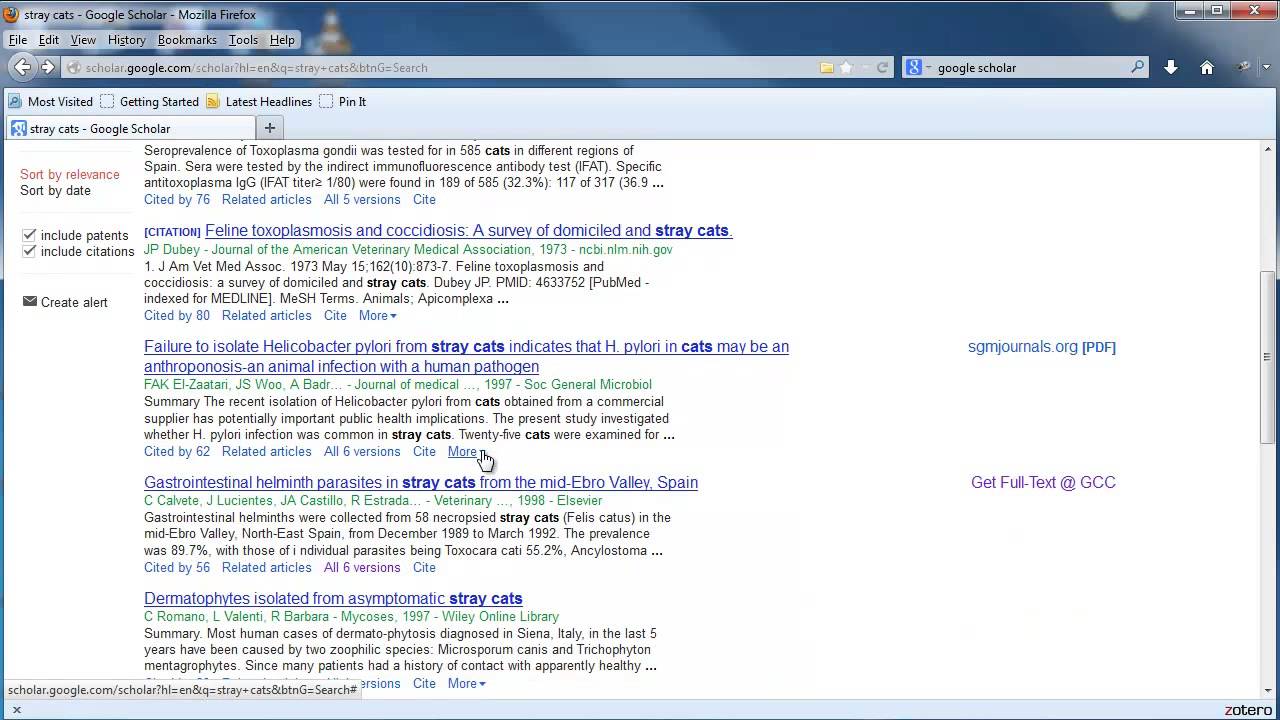
Task: Click the google scholar search box
Action: click(x=1030, y=68)
